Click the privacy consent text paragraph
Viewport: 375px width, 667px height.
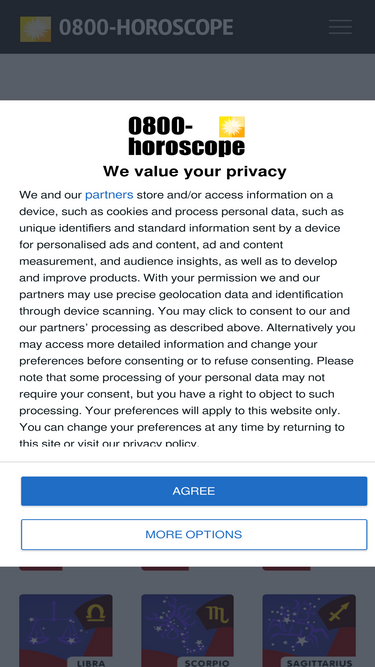tap(188, 319)
